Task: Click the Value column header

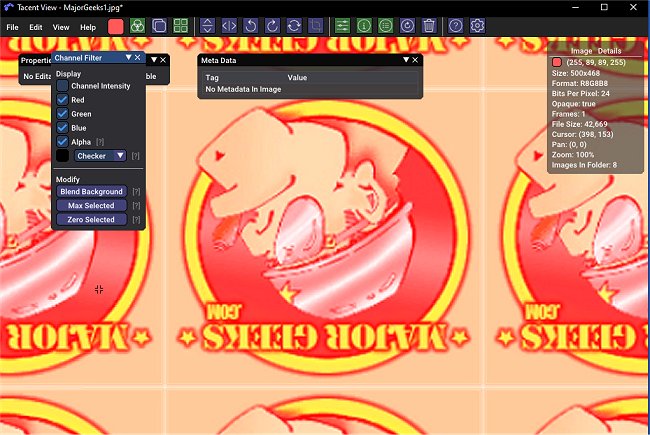Action: [x=297, y=78]
